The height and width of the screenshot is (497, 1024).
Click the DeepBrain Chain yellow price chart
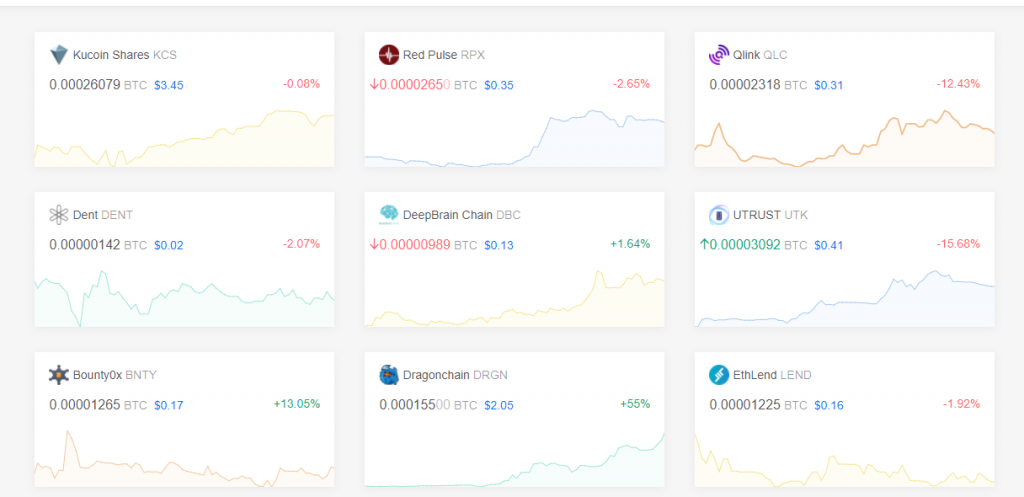pyautogui.click(x=515, y=298)
